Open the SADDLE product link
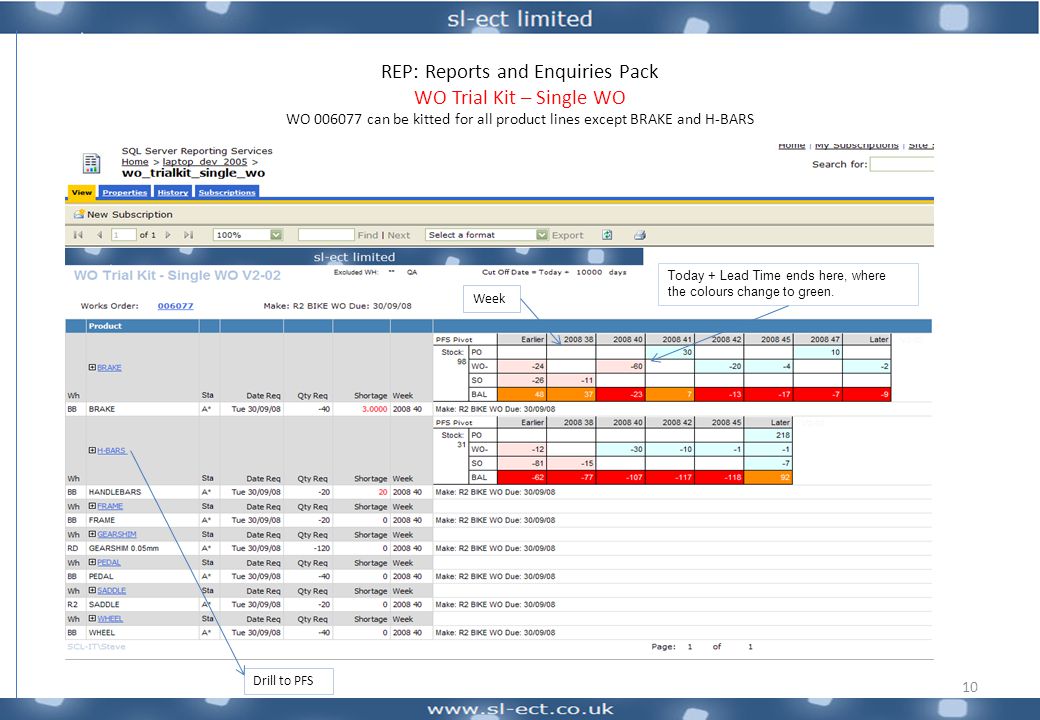Image resolution: width=1040 pixels, height=720 pixels. point(111,590)
